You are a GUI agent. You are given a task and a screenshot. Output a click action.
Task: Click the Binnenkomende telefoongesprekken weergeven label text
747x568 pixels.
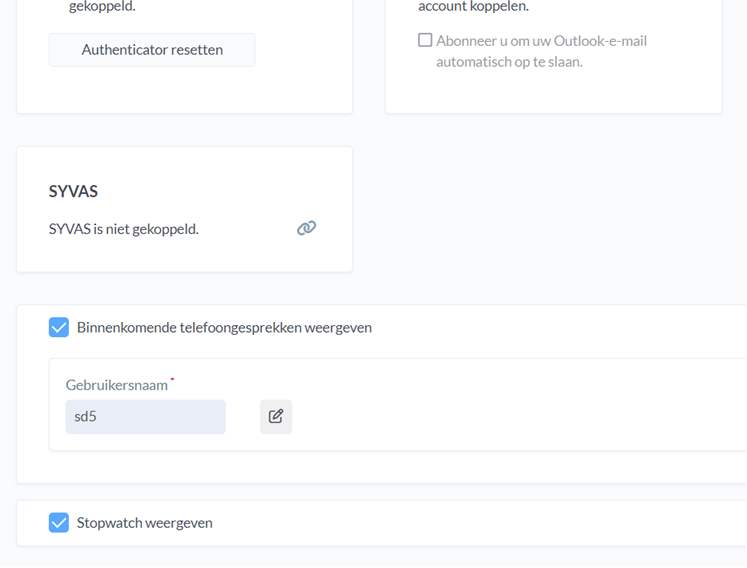tap(224, 327)
